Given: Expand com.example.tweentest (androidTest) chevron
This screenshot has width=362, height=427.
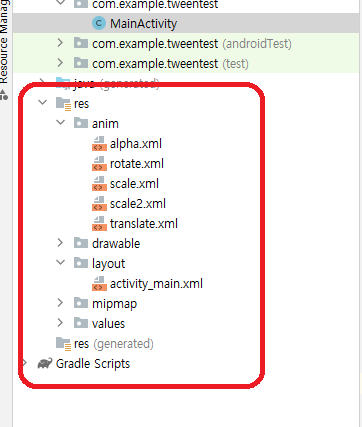Looking at the screenshot, I should click(x=60, y=43).
